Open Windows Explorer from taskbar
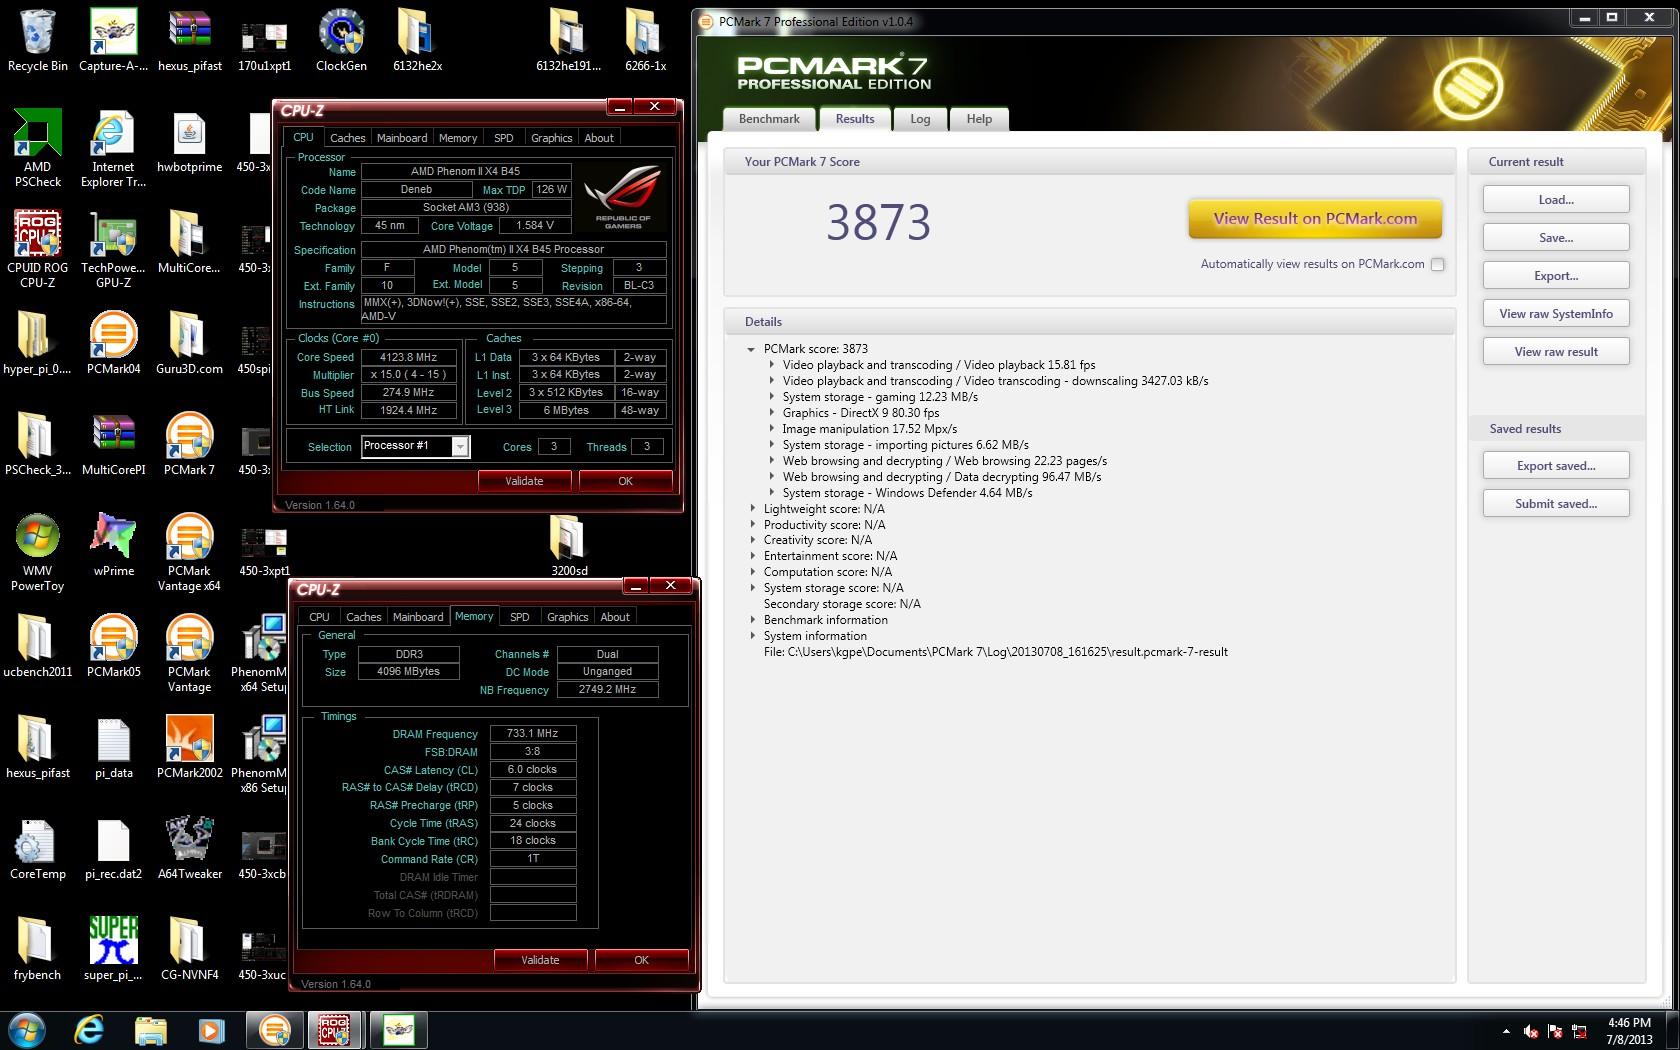Image resolution: width=1680 pixels, height=1050 pixels. point(150,1030)
